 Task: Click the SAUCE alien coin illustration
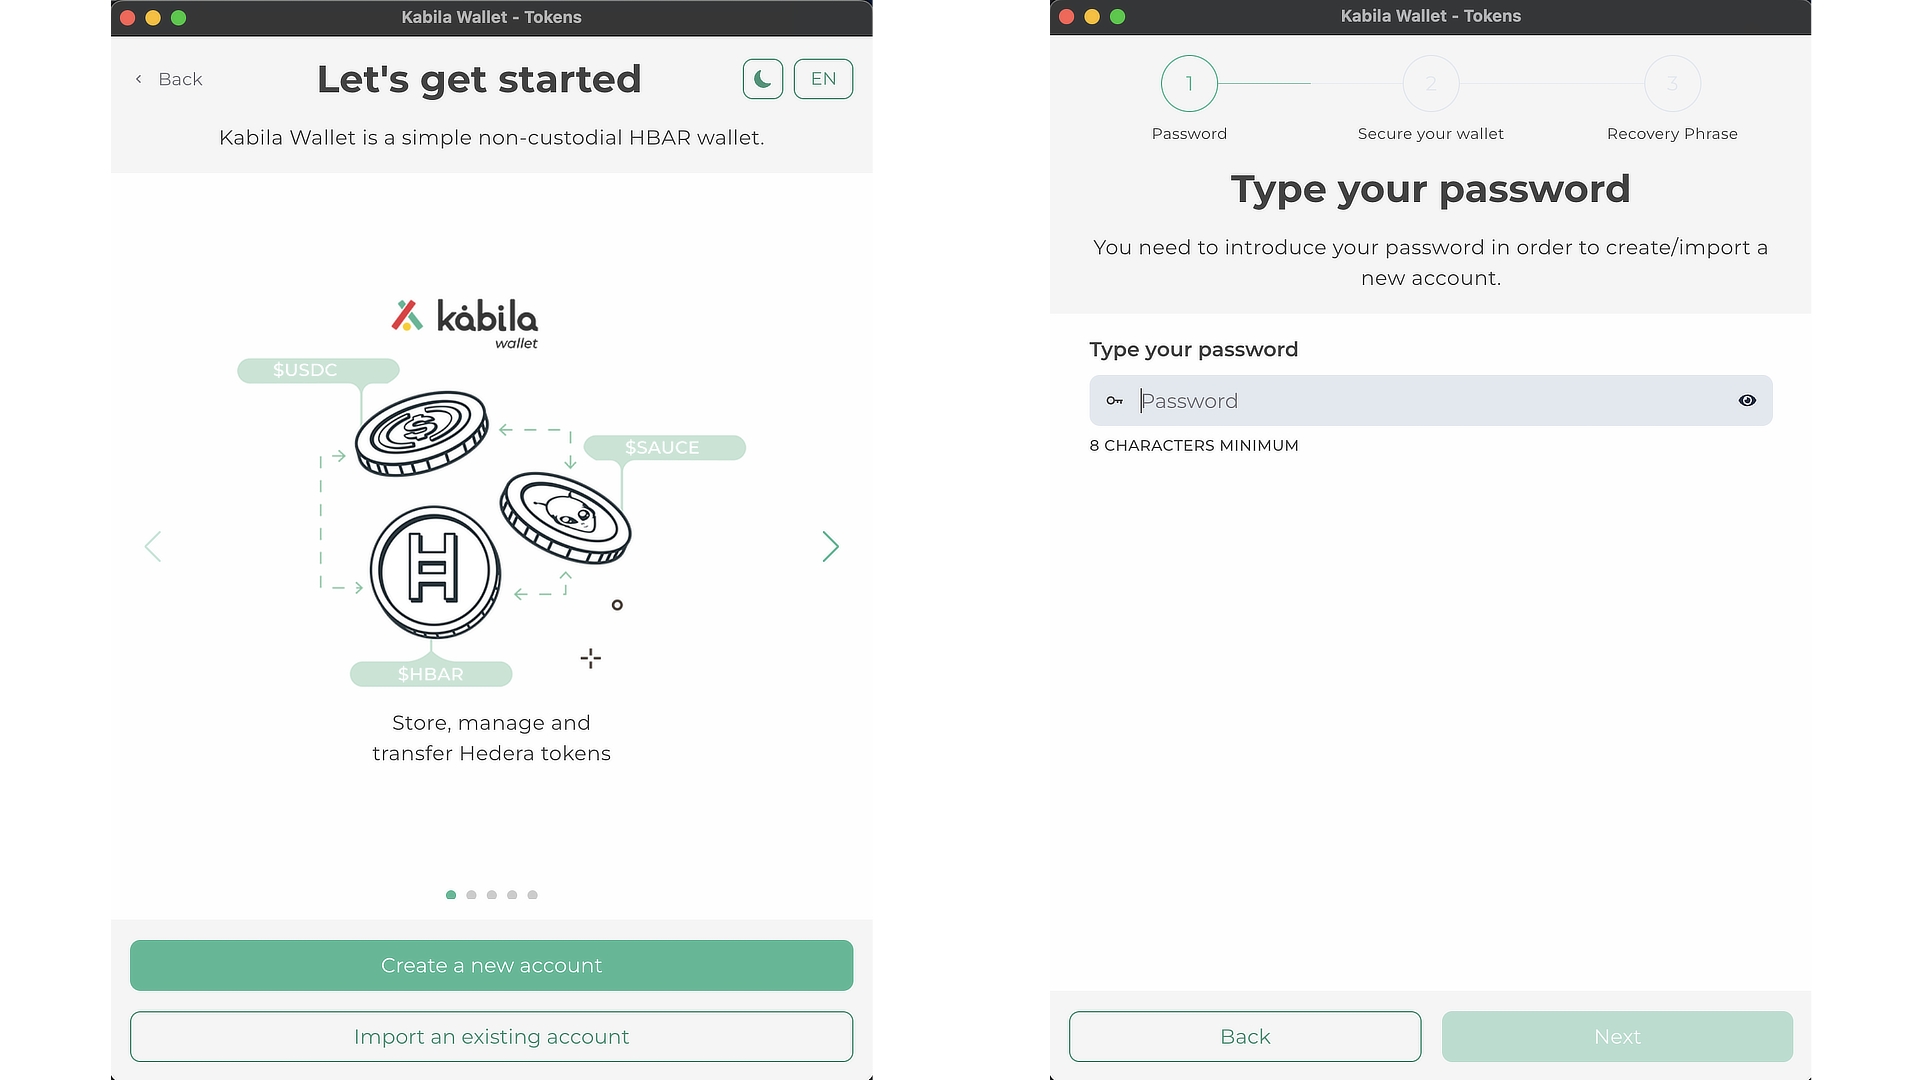point(566,517)
